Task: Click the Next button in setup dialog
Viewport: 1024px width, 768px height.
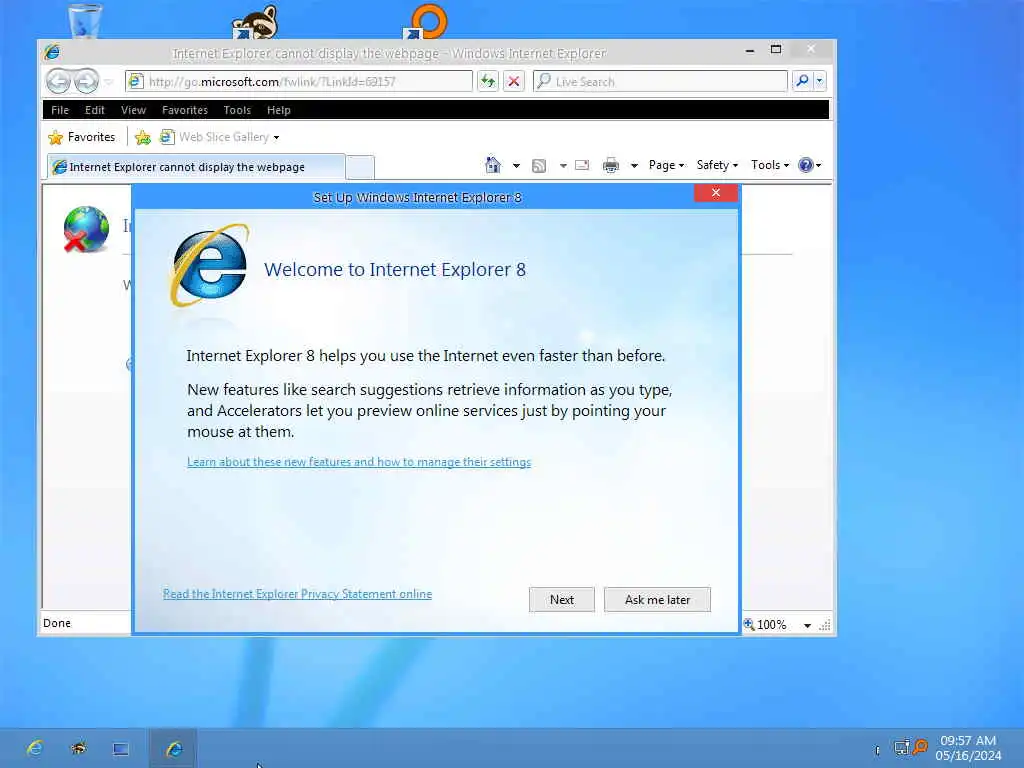Action: [x=562, y=600]
